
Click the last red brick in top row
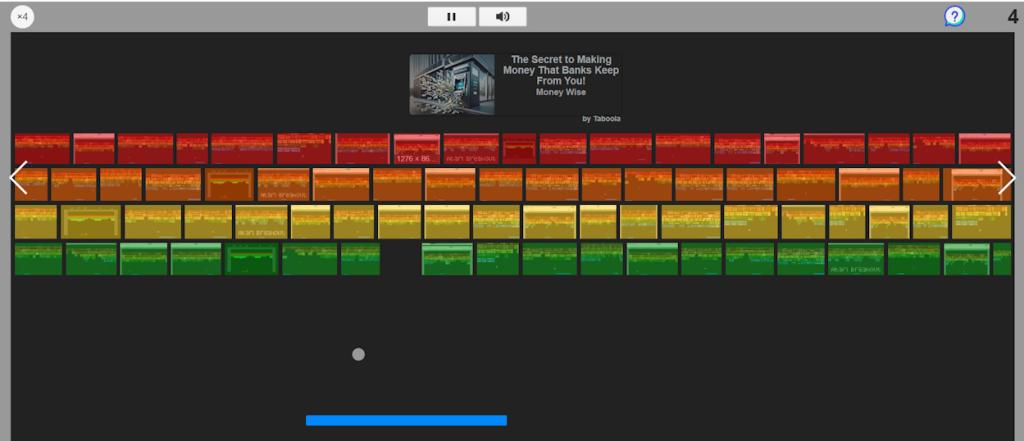pyautogui.click(x=984, y=149)
